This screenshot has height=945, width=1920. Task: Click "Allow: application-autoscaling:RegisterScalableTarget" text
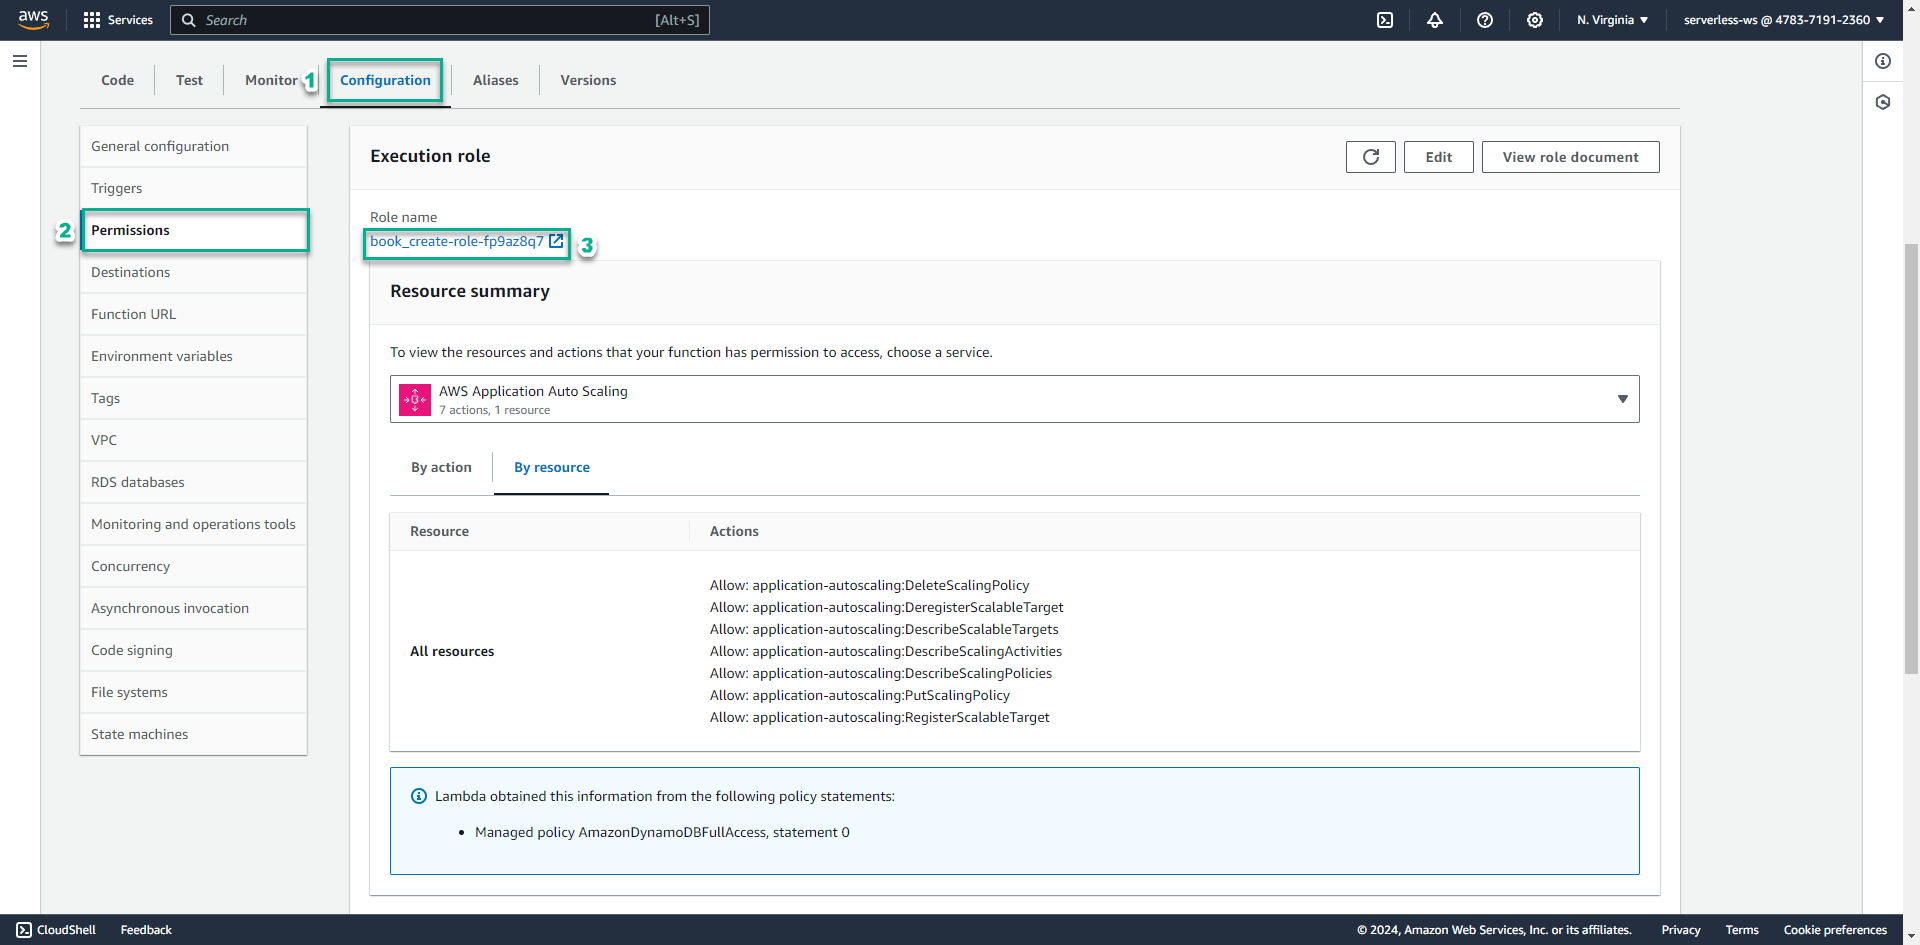tap(880, 717)
